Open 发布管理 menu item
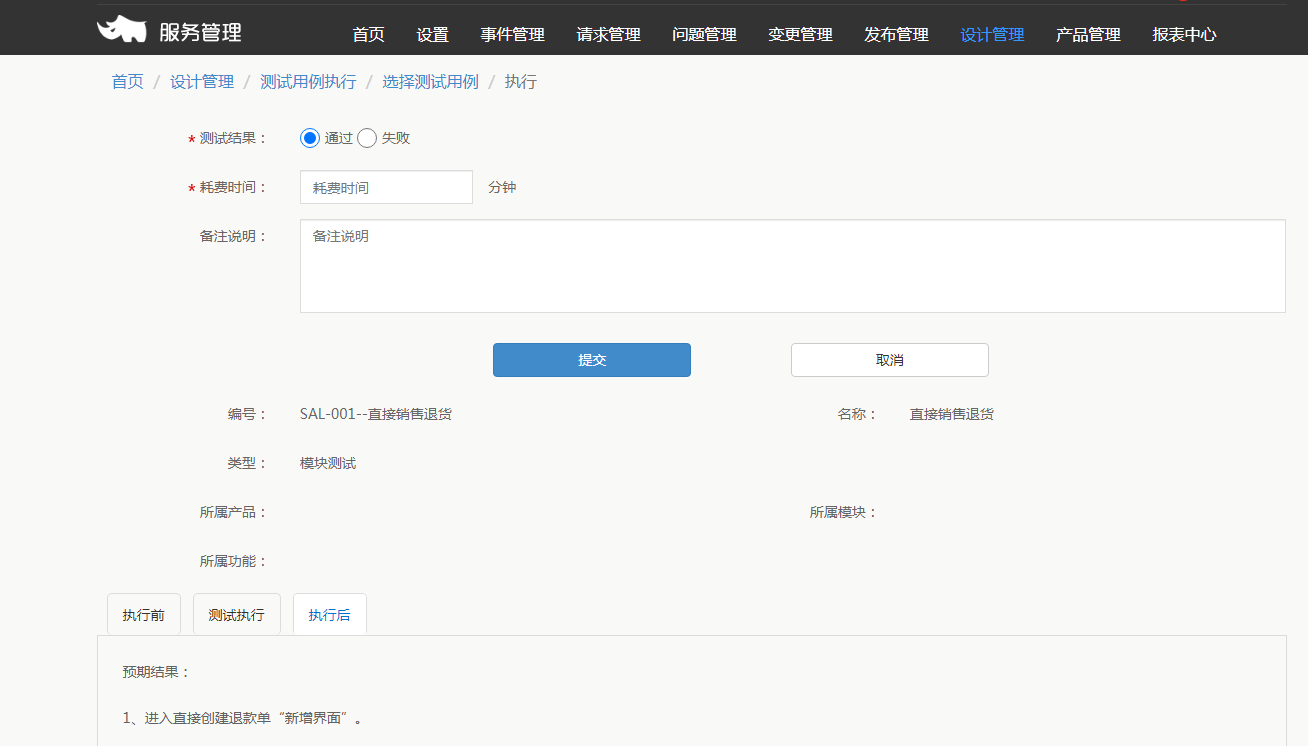The image size is (1308, 746). (x=896, y=34)
